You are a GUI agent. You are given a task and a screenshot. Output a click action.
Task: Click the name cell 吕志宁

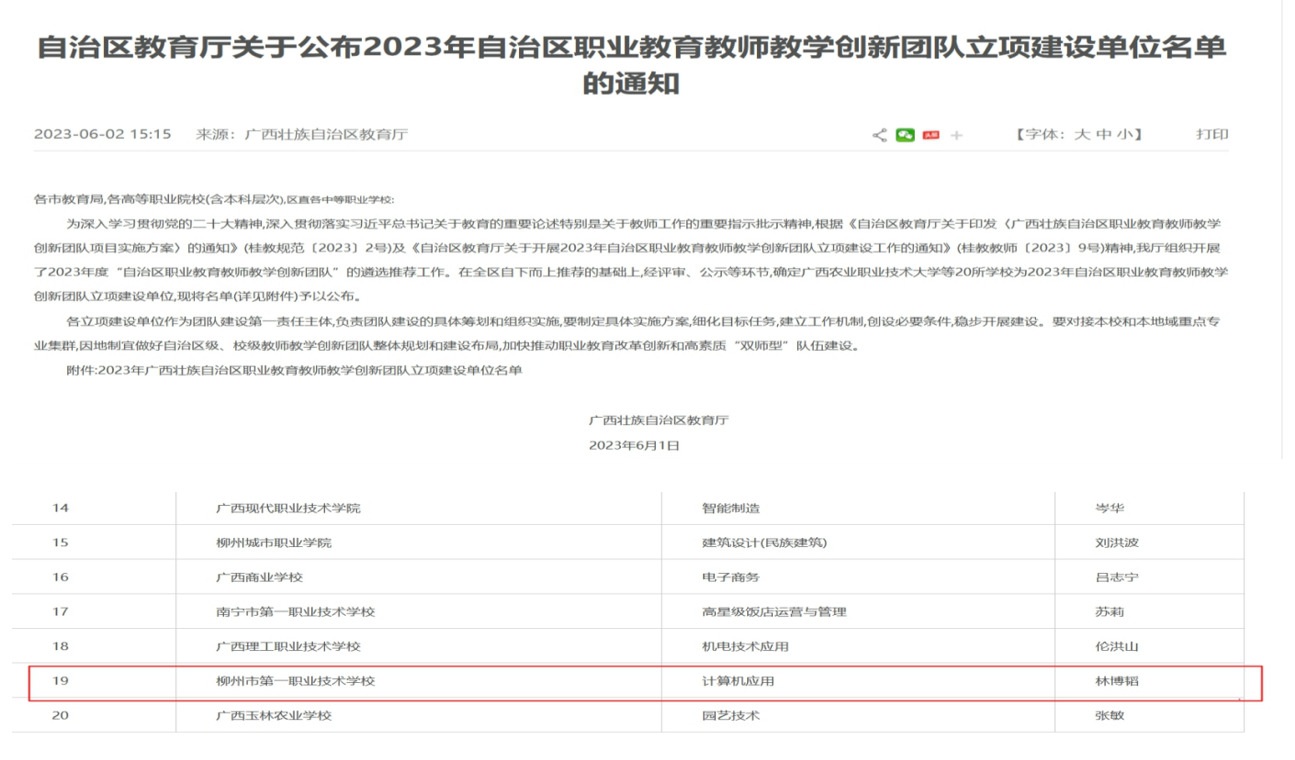point(1117,577)
